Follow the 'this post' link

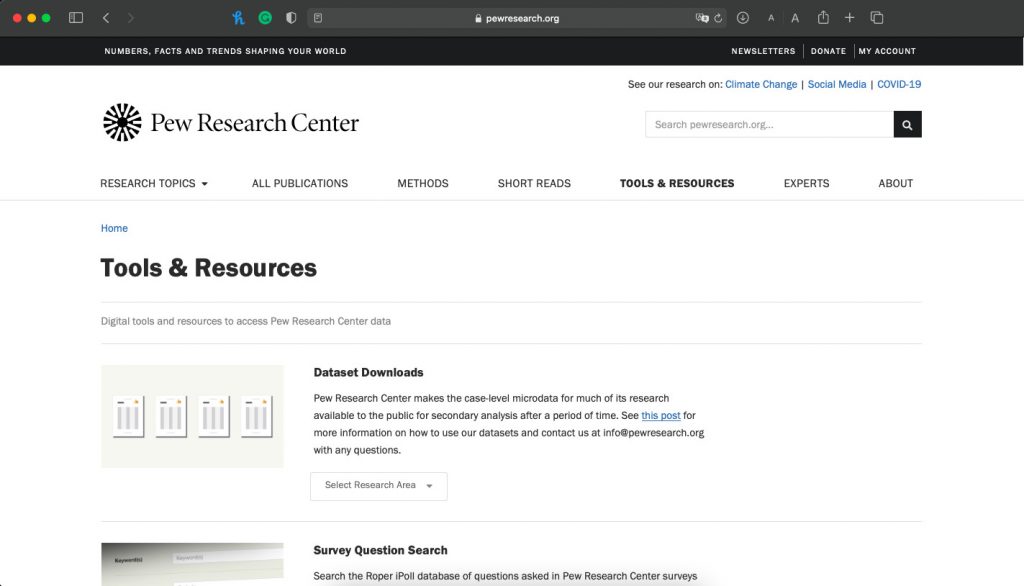660,415
